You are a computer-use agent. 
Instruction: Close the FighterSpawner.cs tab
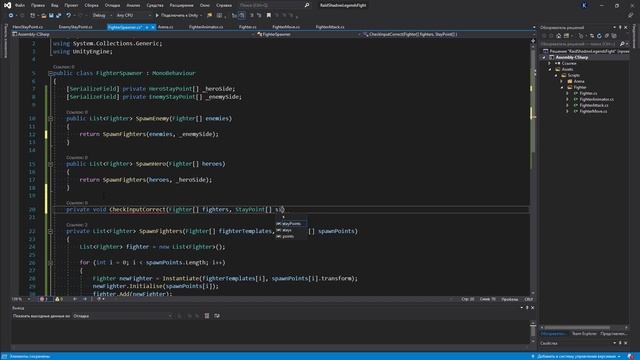[x=153, y=27]
